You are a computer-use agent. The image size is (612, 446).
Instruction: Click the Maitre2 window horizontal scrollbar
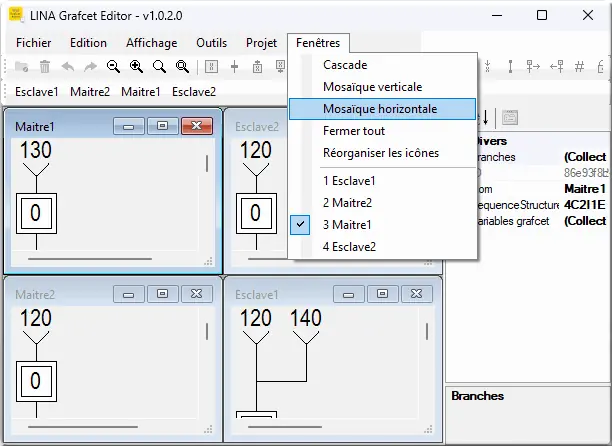click(x=83, y=427)
